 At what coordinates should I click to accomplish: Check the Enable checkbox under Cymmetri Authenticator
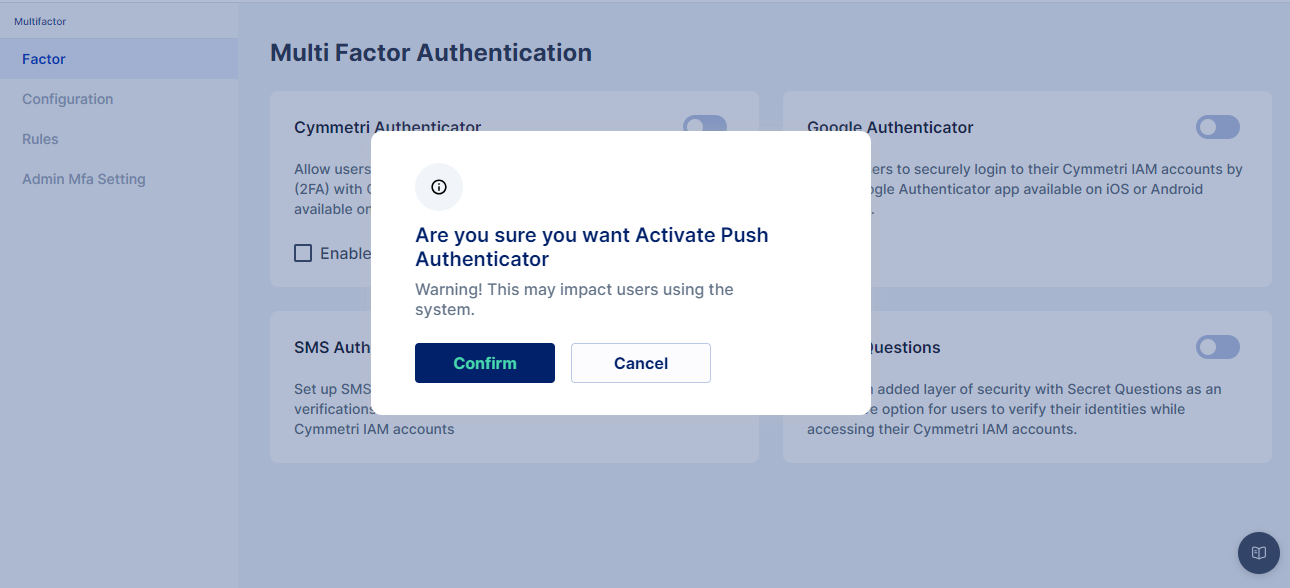[303, 253]
